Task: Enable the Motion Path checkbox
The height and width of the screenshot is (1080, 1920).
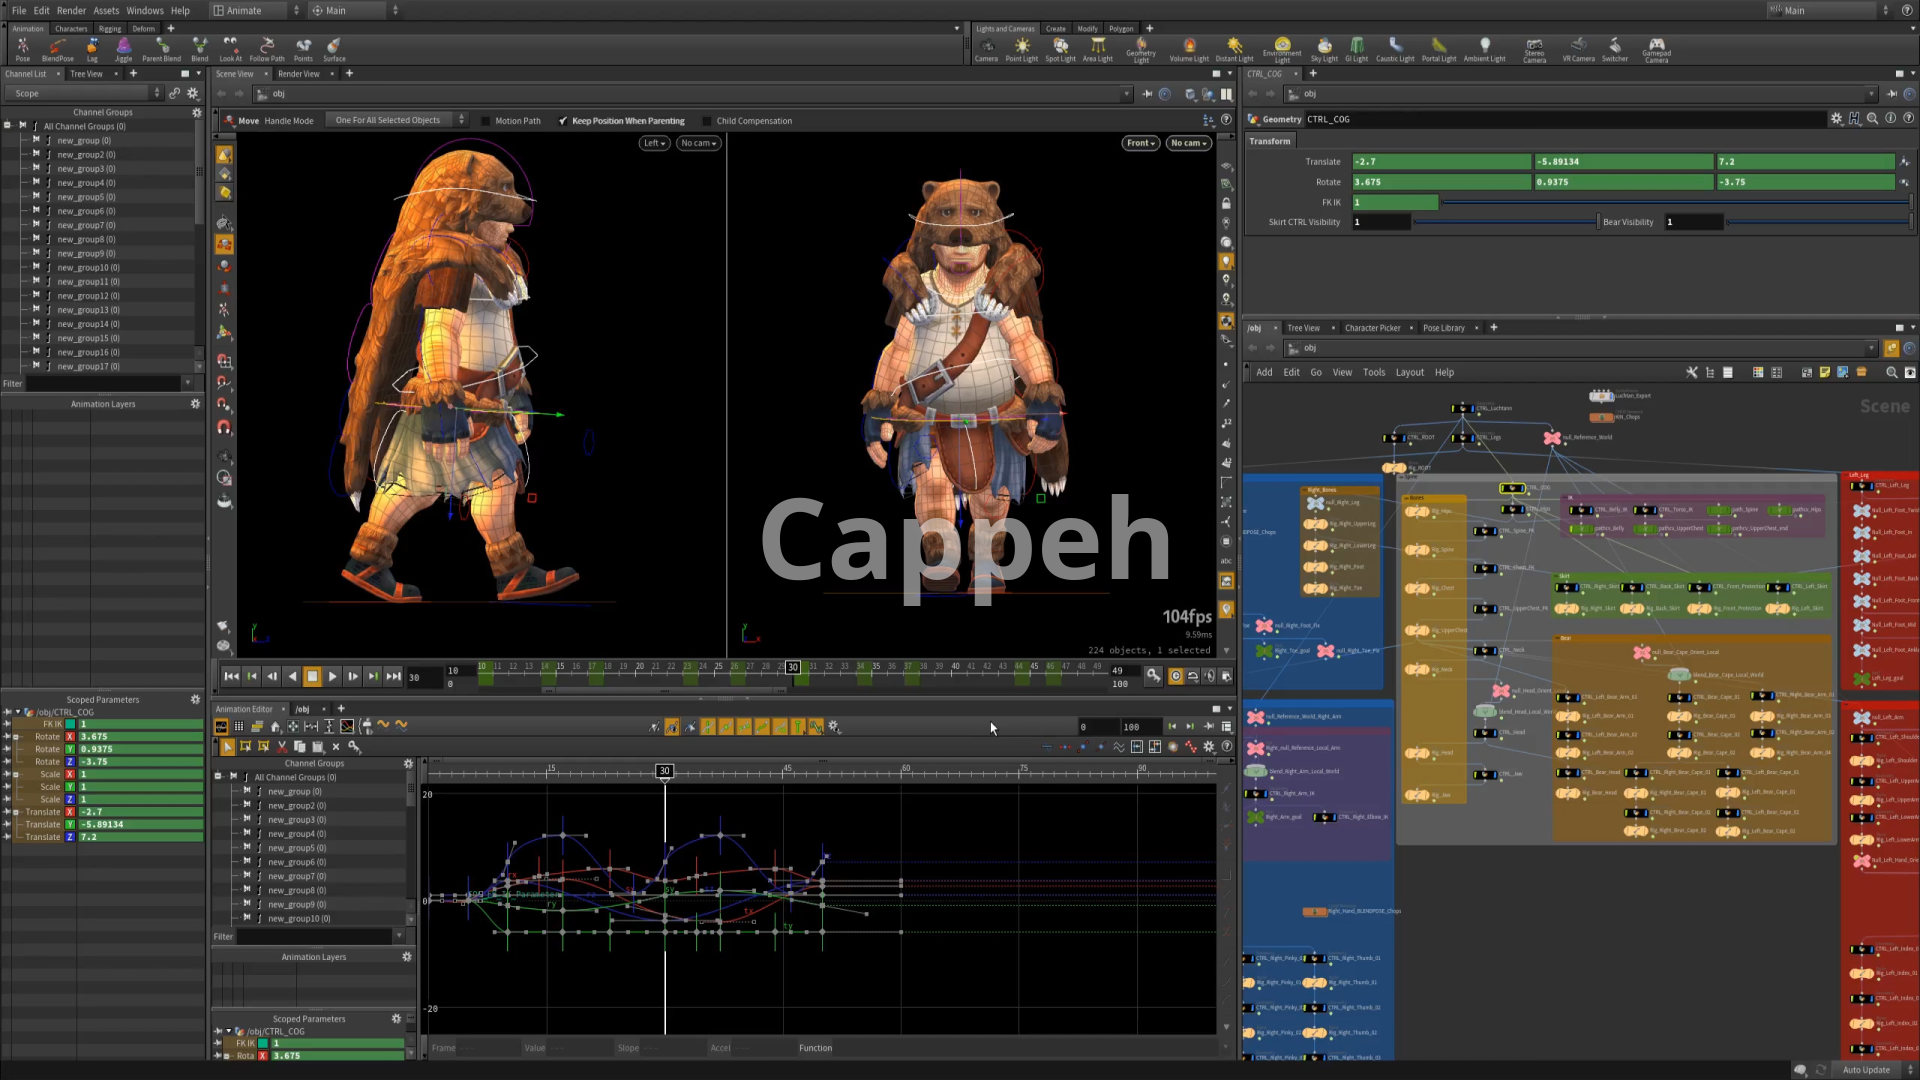Action: (487, 121)
